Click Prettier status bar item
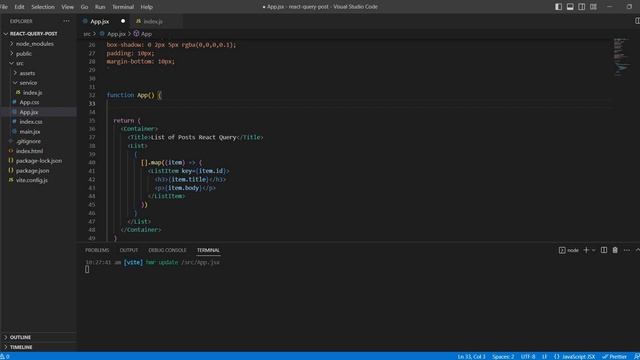This screenshot has height=360, width=640. tap(615, 356)
